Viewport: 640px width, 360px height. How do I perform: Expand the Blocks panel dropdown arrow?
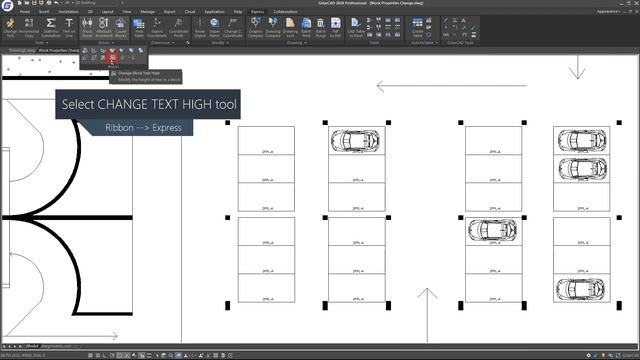(113, 43)
